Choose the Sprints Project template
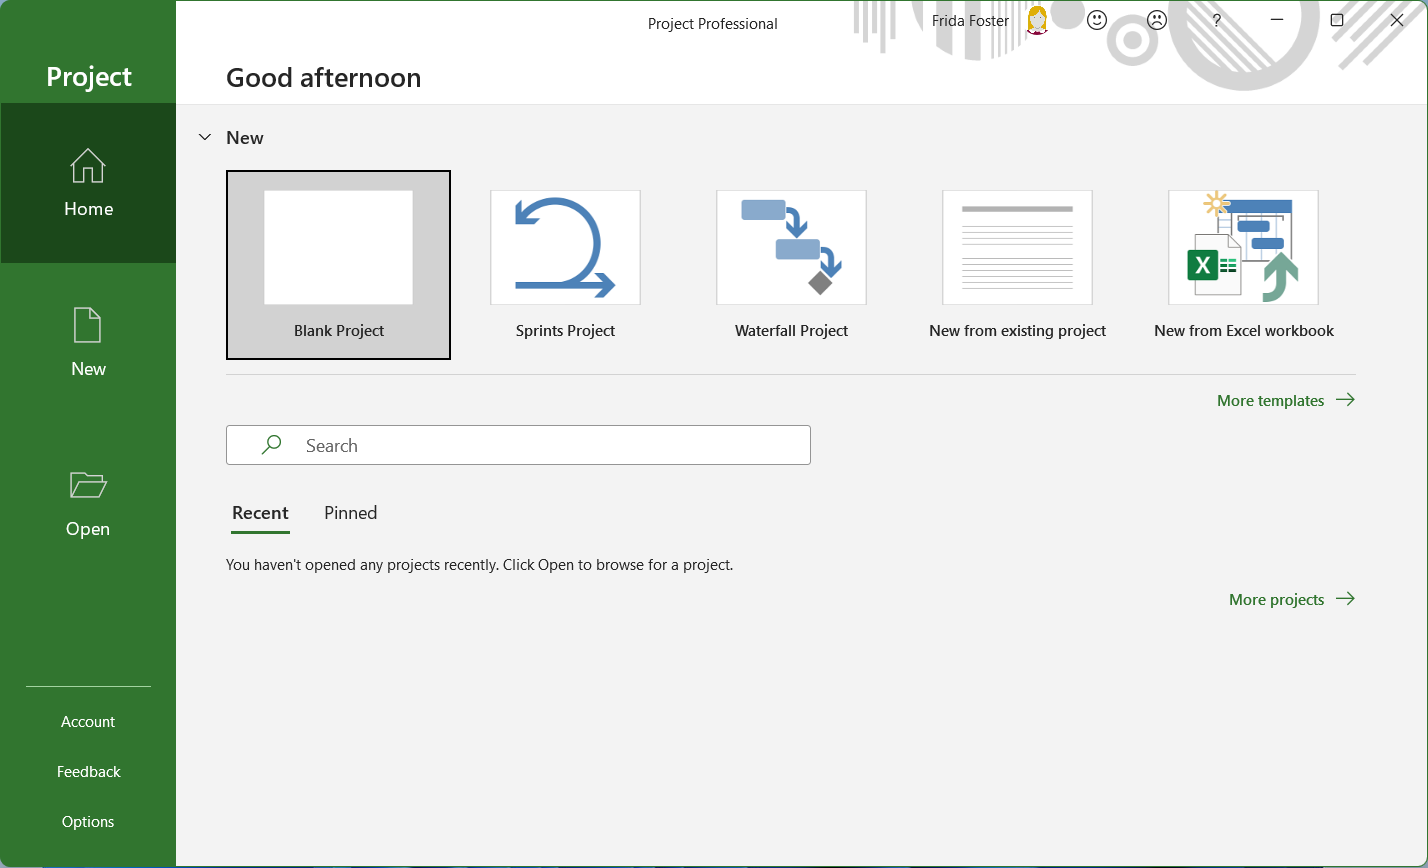This screenshot has width=1428, height=868. click(565, 265)
